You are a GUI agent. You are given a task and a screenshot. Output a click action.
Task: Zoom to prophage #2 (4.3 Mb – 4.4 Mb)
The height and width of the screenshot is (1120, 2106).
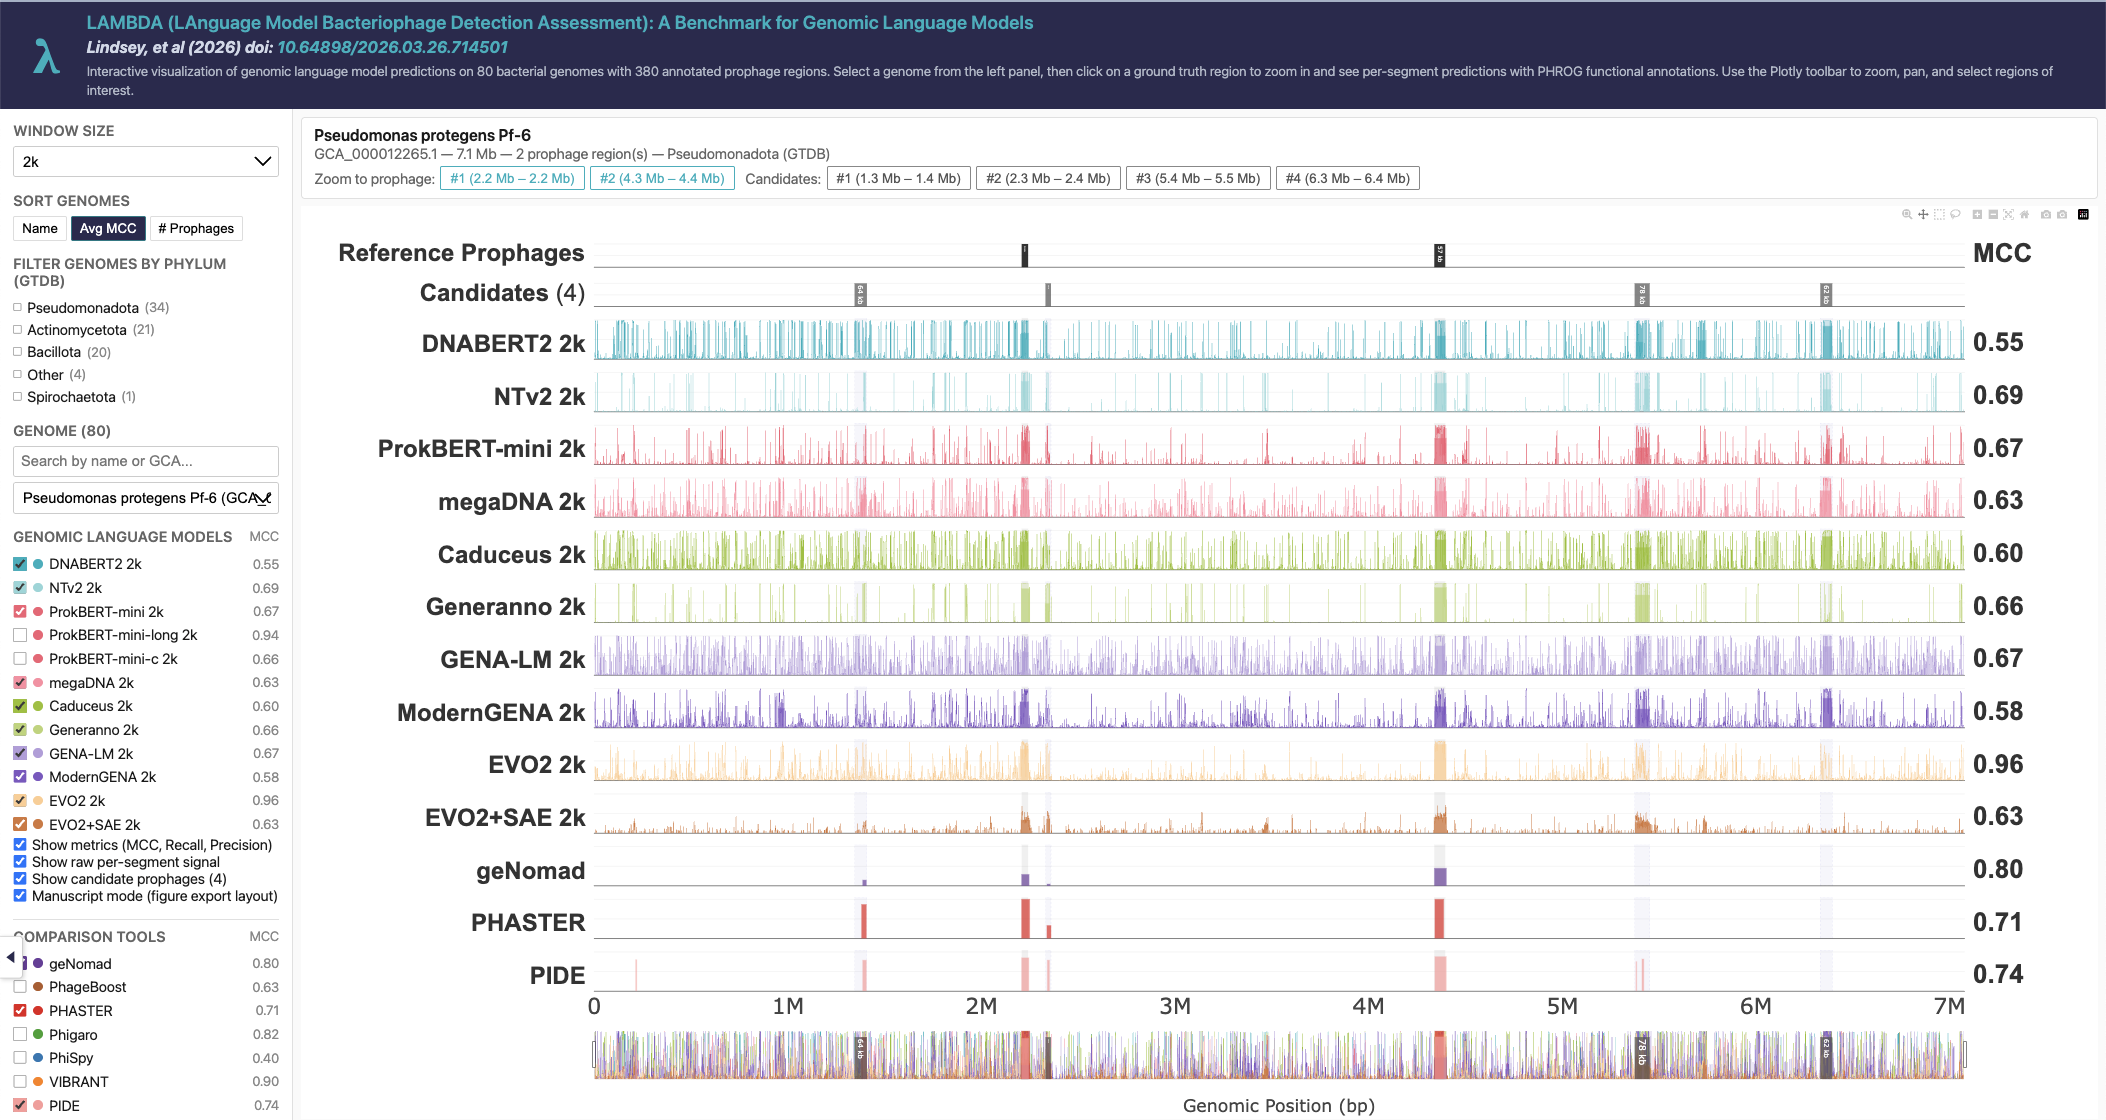point(662,179)
